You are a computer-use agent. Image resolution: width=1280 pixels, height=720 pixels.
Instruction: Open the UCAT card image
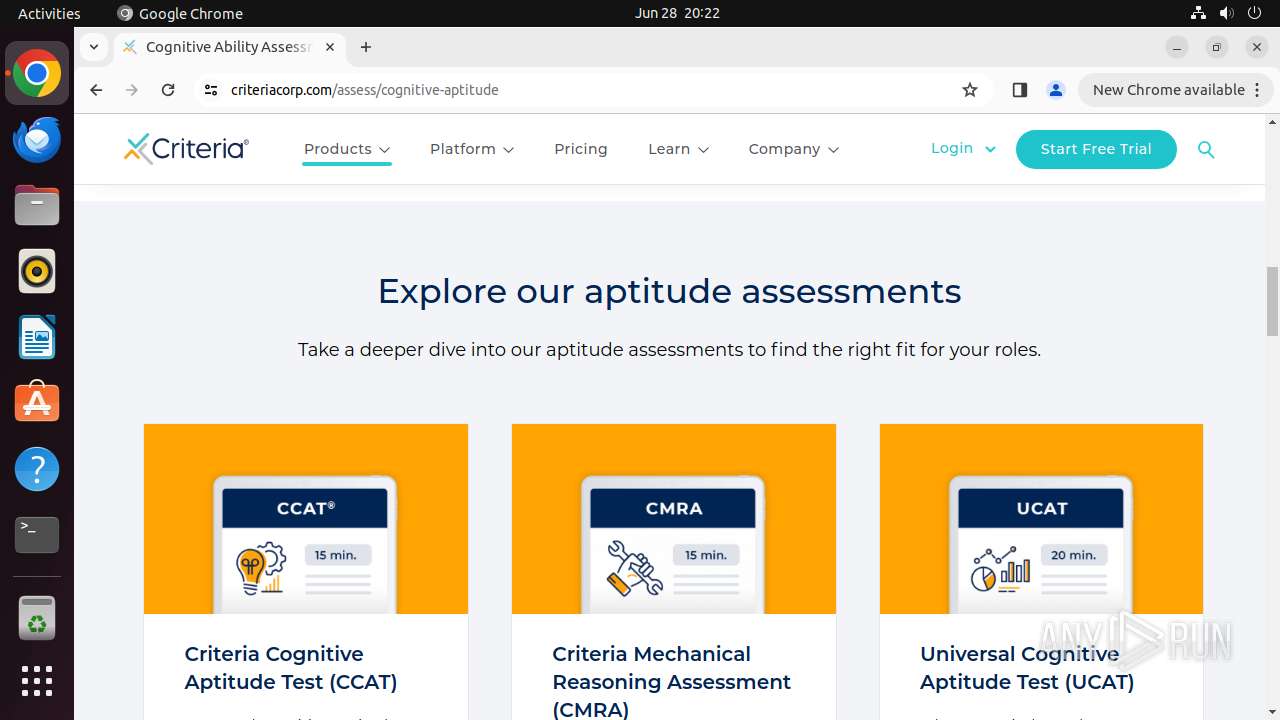click(1041, 519)
